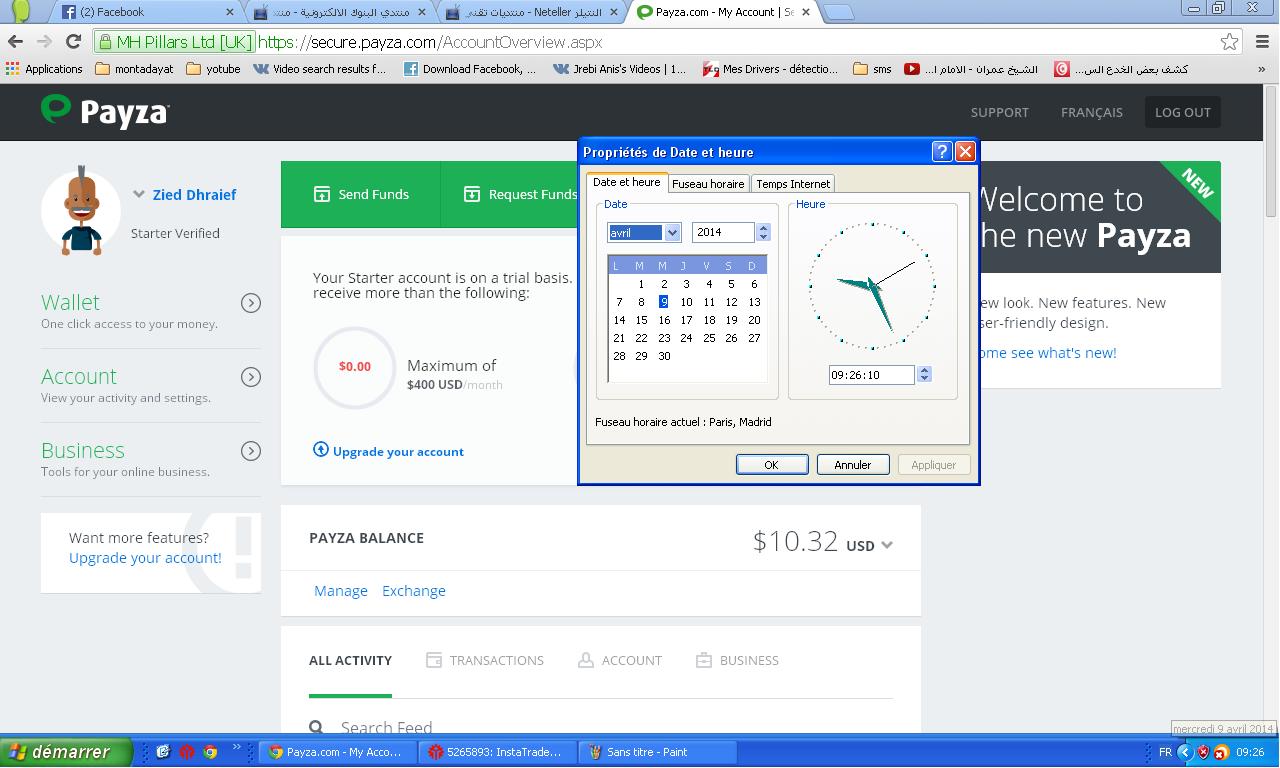Launch Chrome from the quick launch bar
This screenshot has width=1280, height=768.
(x=210, y=752)
